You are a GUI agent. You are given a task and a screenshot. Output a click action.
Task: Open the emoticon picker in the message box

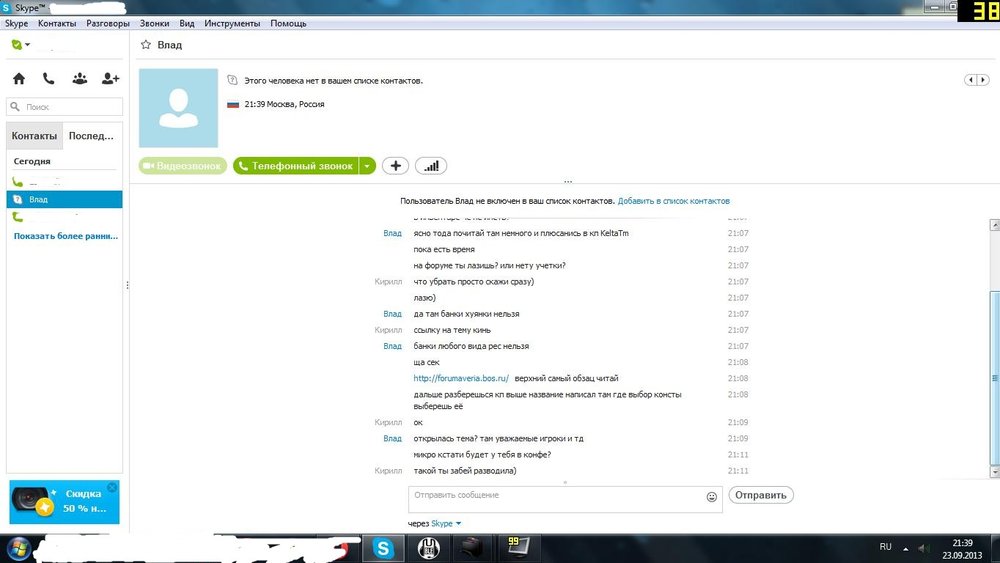coord(712,496)
